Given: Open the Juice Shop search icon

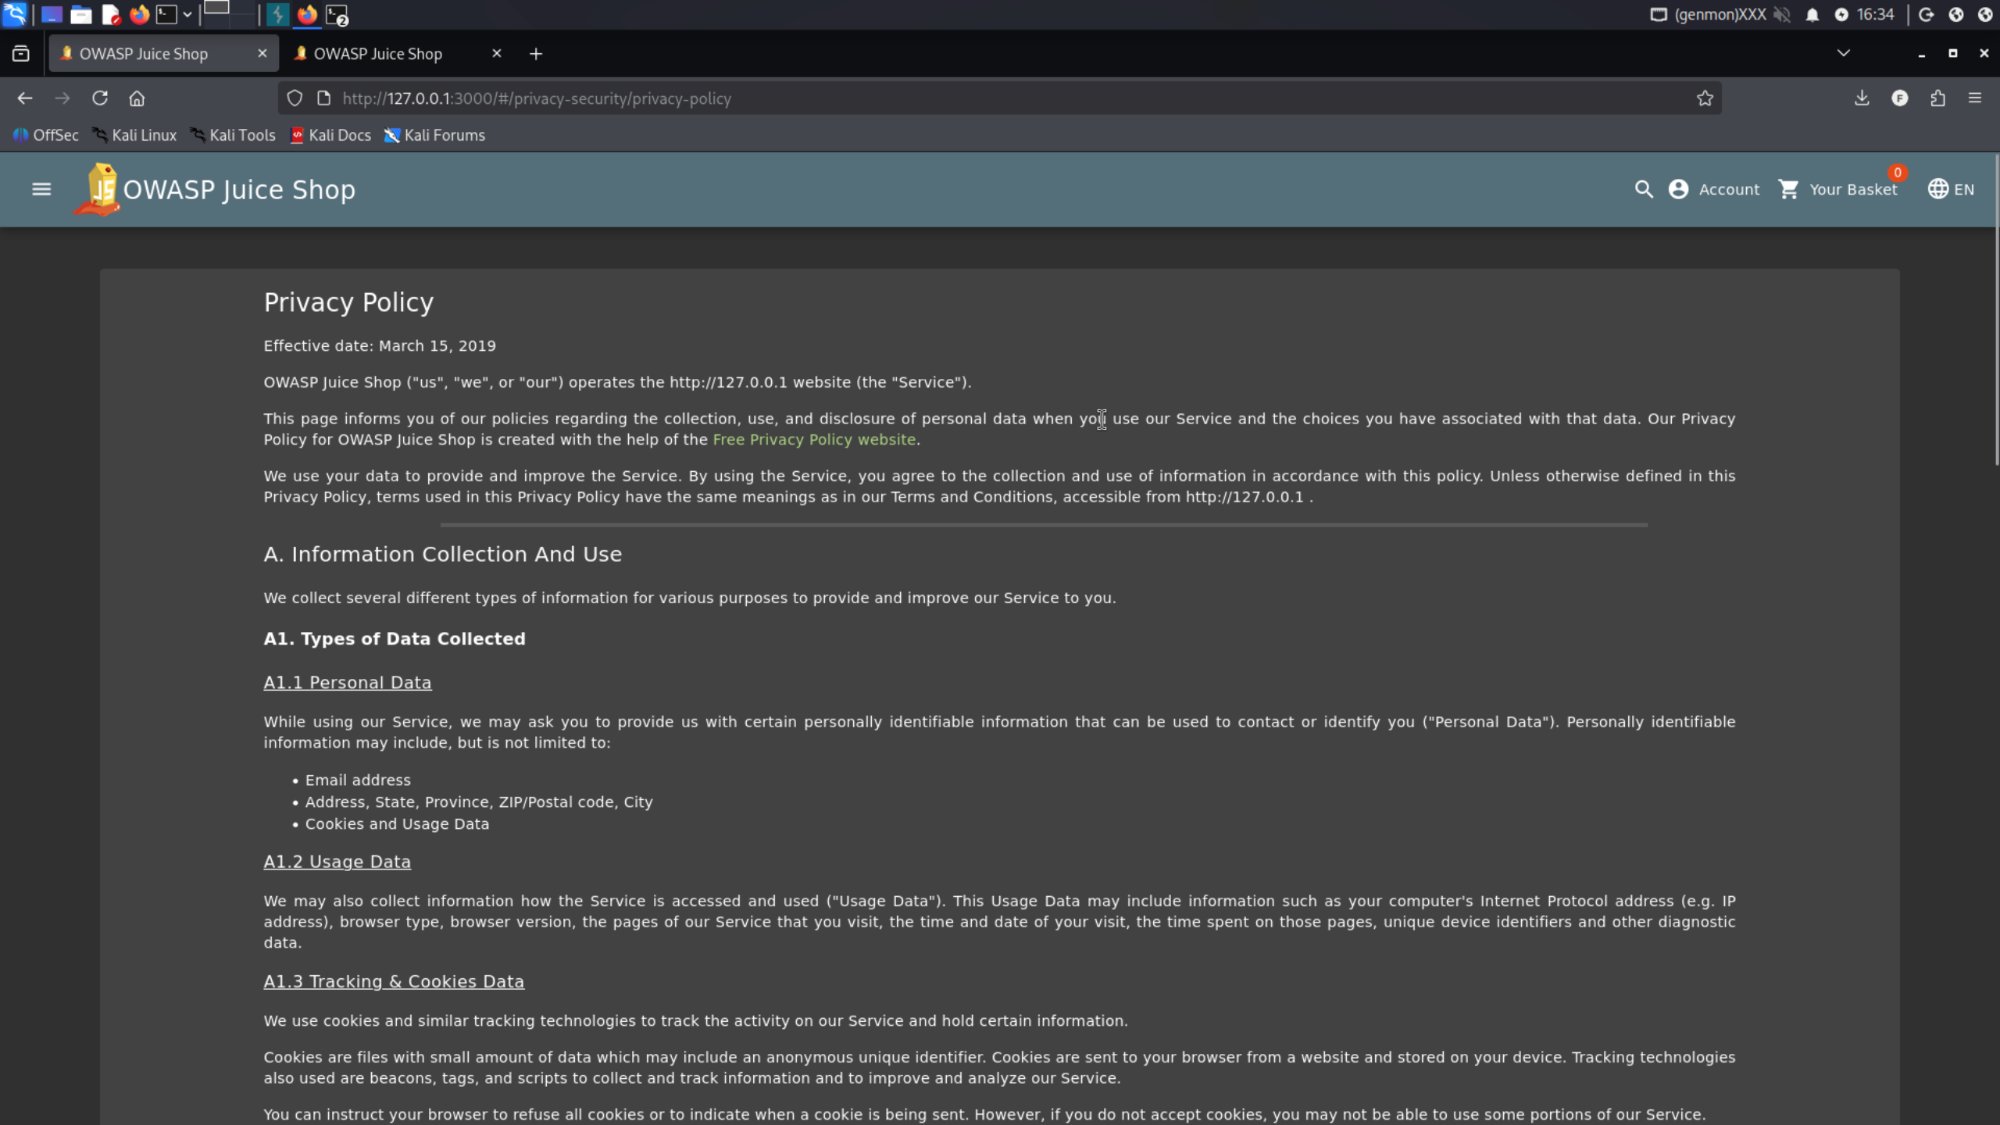Looking at the screenshot, I should coord(1643,189).
